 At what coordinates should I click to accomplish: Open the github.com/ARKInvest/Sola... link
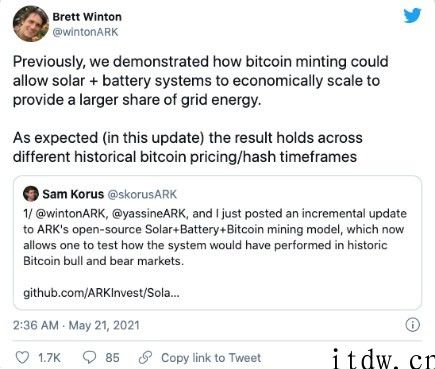101,293
